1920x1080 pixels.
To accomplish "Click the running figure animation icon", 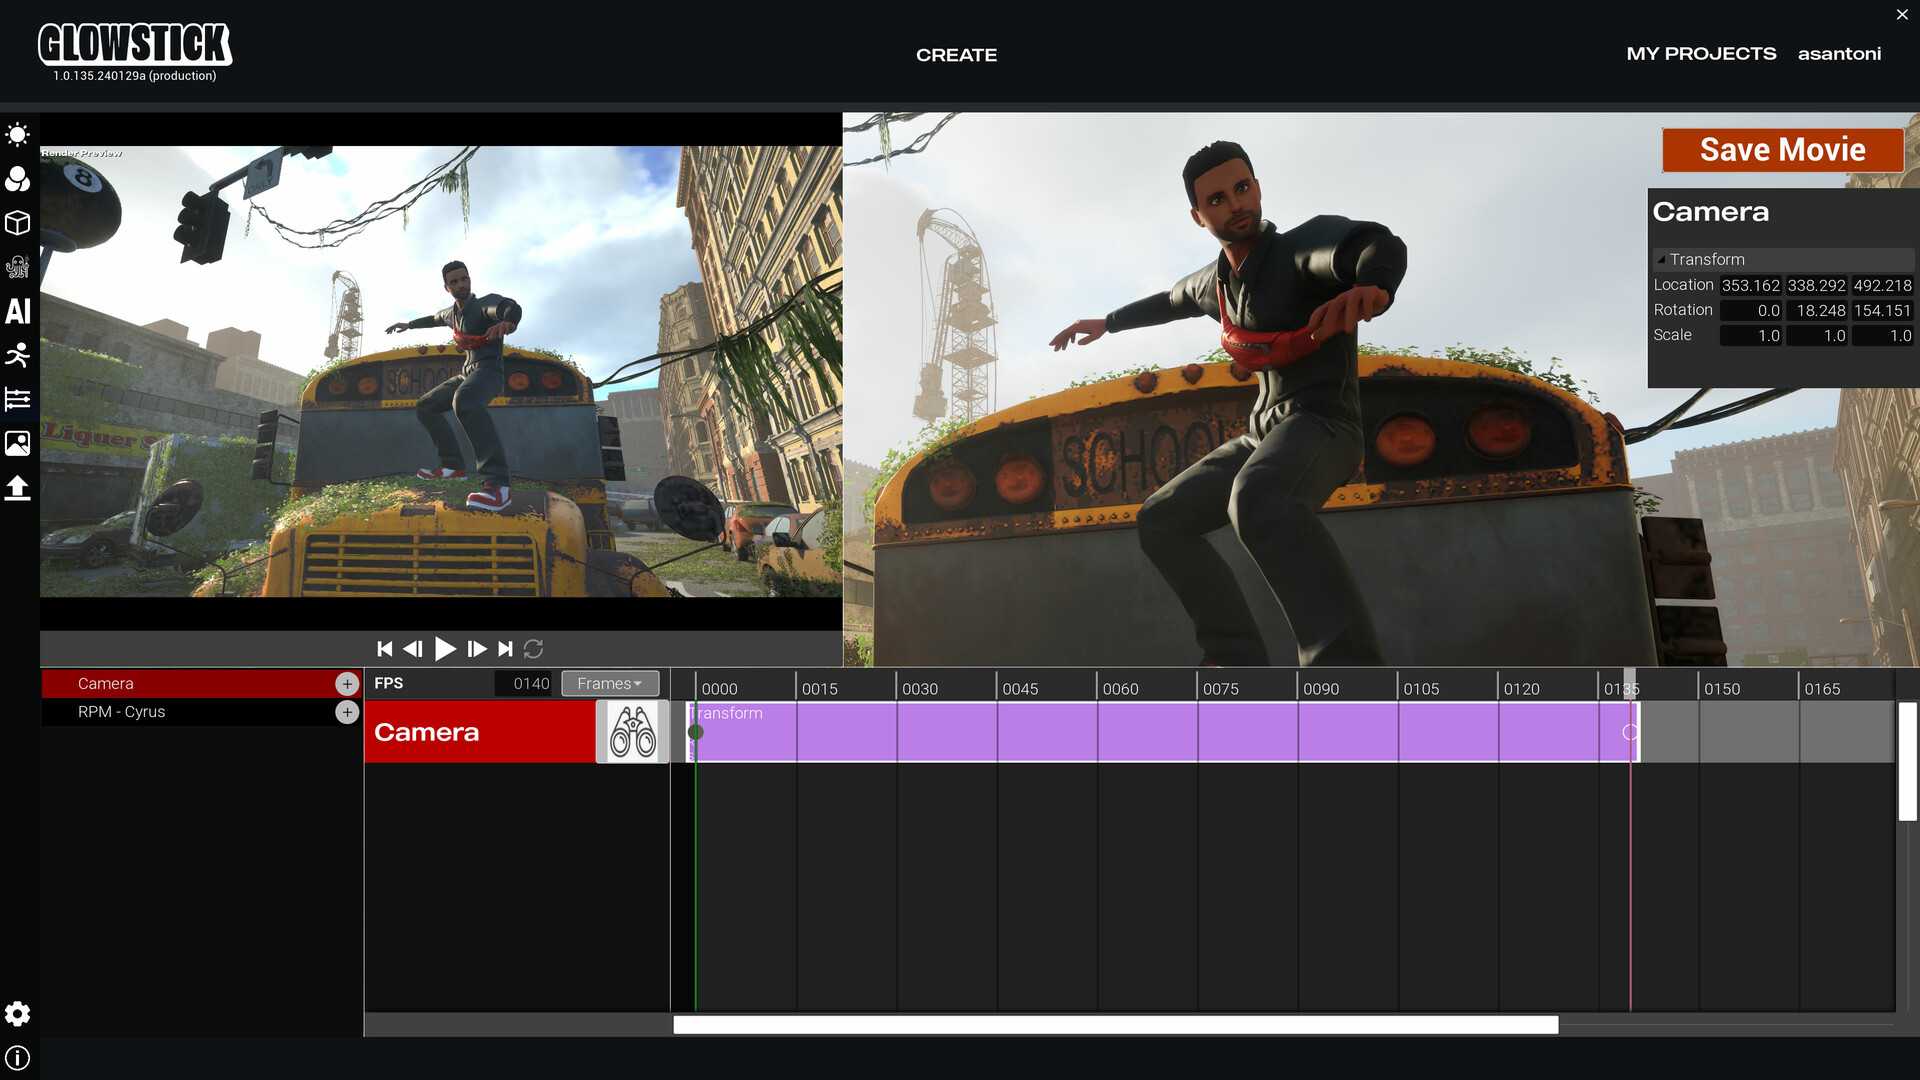I will (x=18, y=355).
